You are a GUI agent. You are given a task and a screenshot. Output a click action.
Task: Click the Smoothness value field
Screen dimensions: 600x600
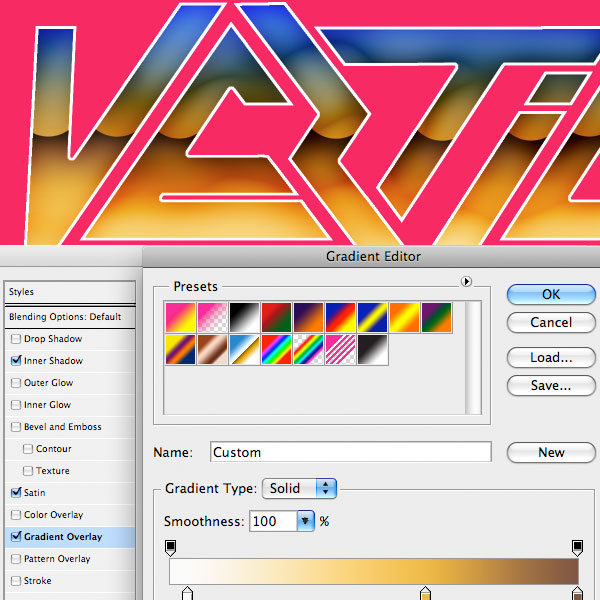[x=273, y=521]
